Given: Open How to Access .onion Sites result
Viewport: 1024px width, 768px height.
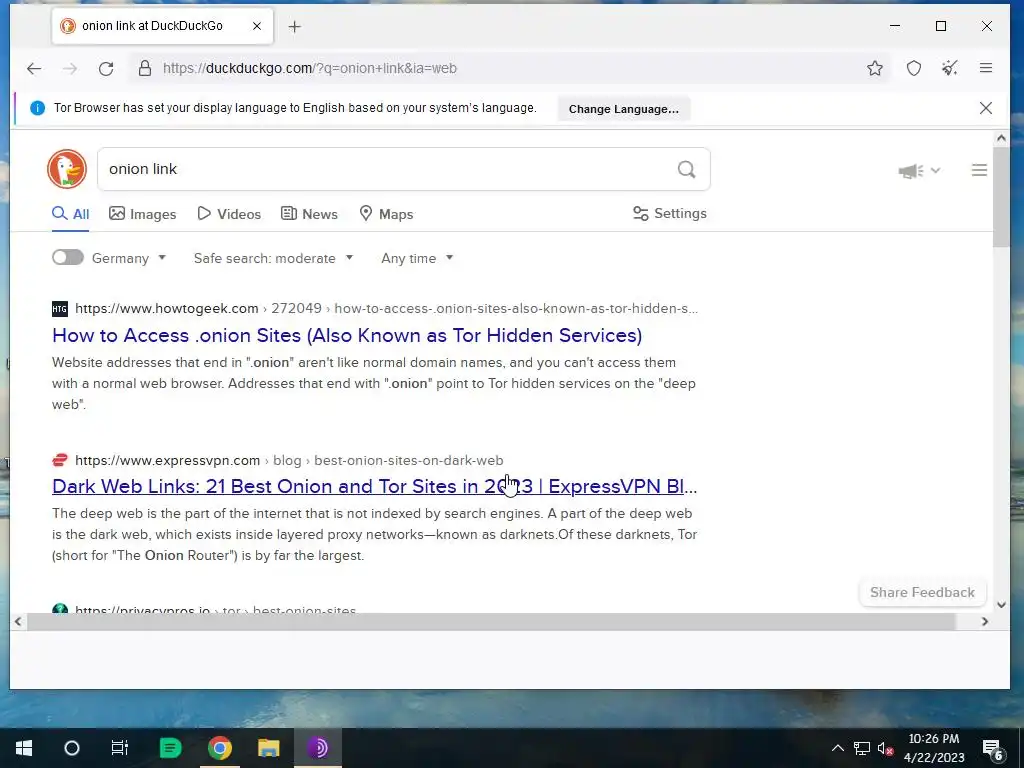Looking at the screenshot, I should point(347,335).
